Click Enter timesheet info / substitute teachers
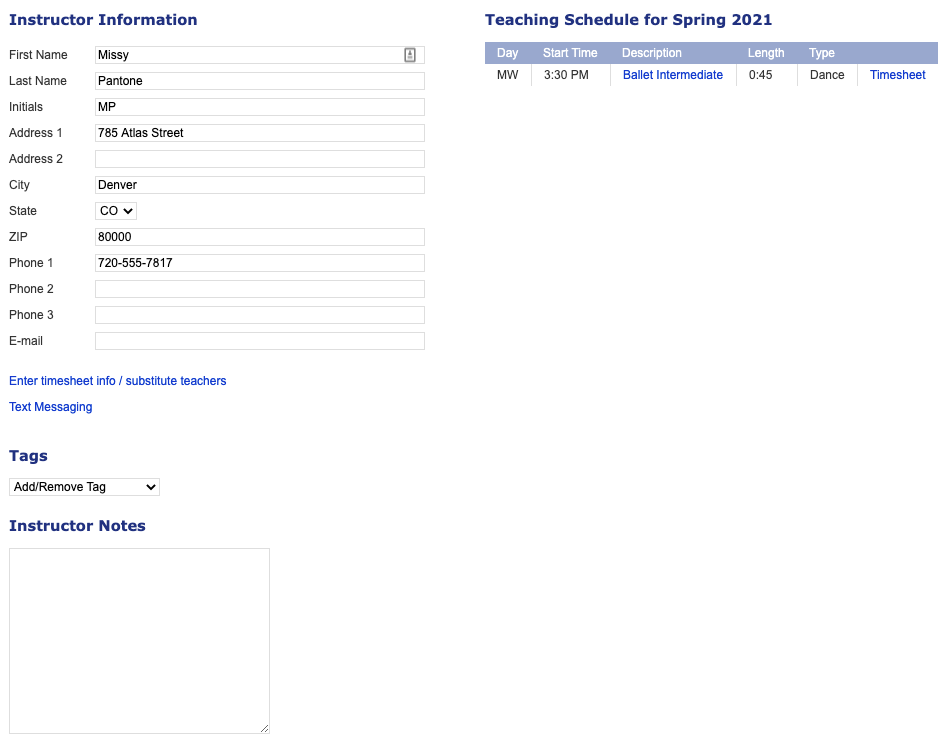Screen dimensions: 949x745 [117, 381]
